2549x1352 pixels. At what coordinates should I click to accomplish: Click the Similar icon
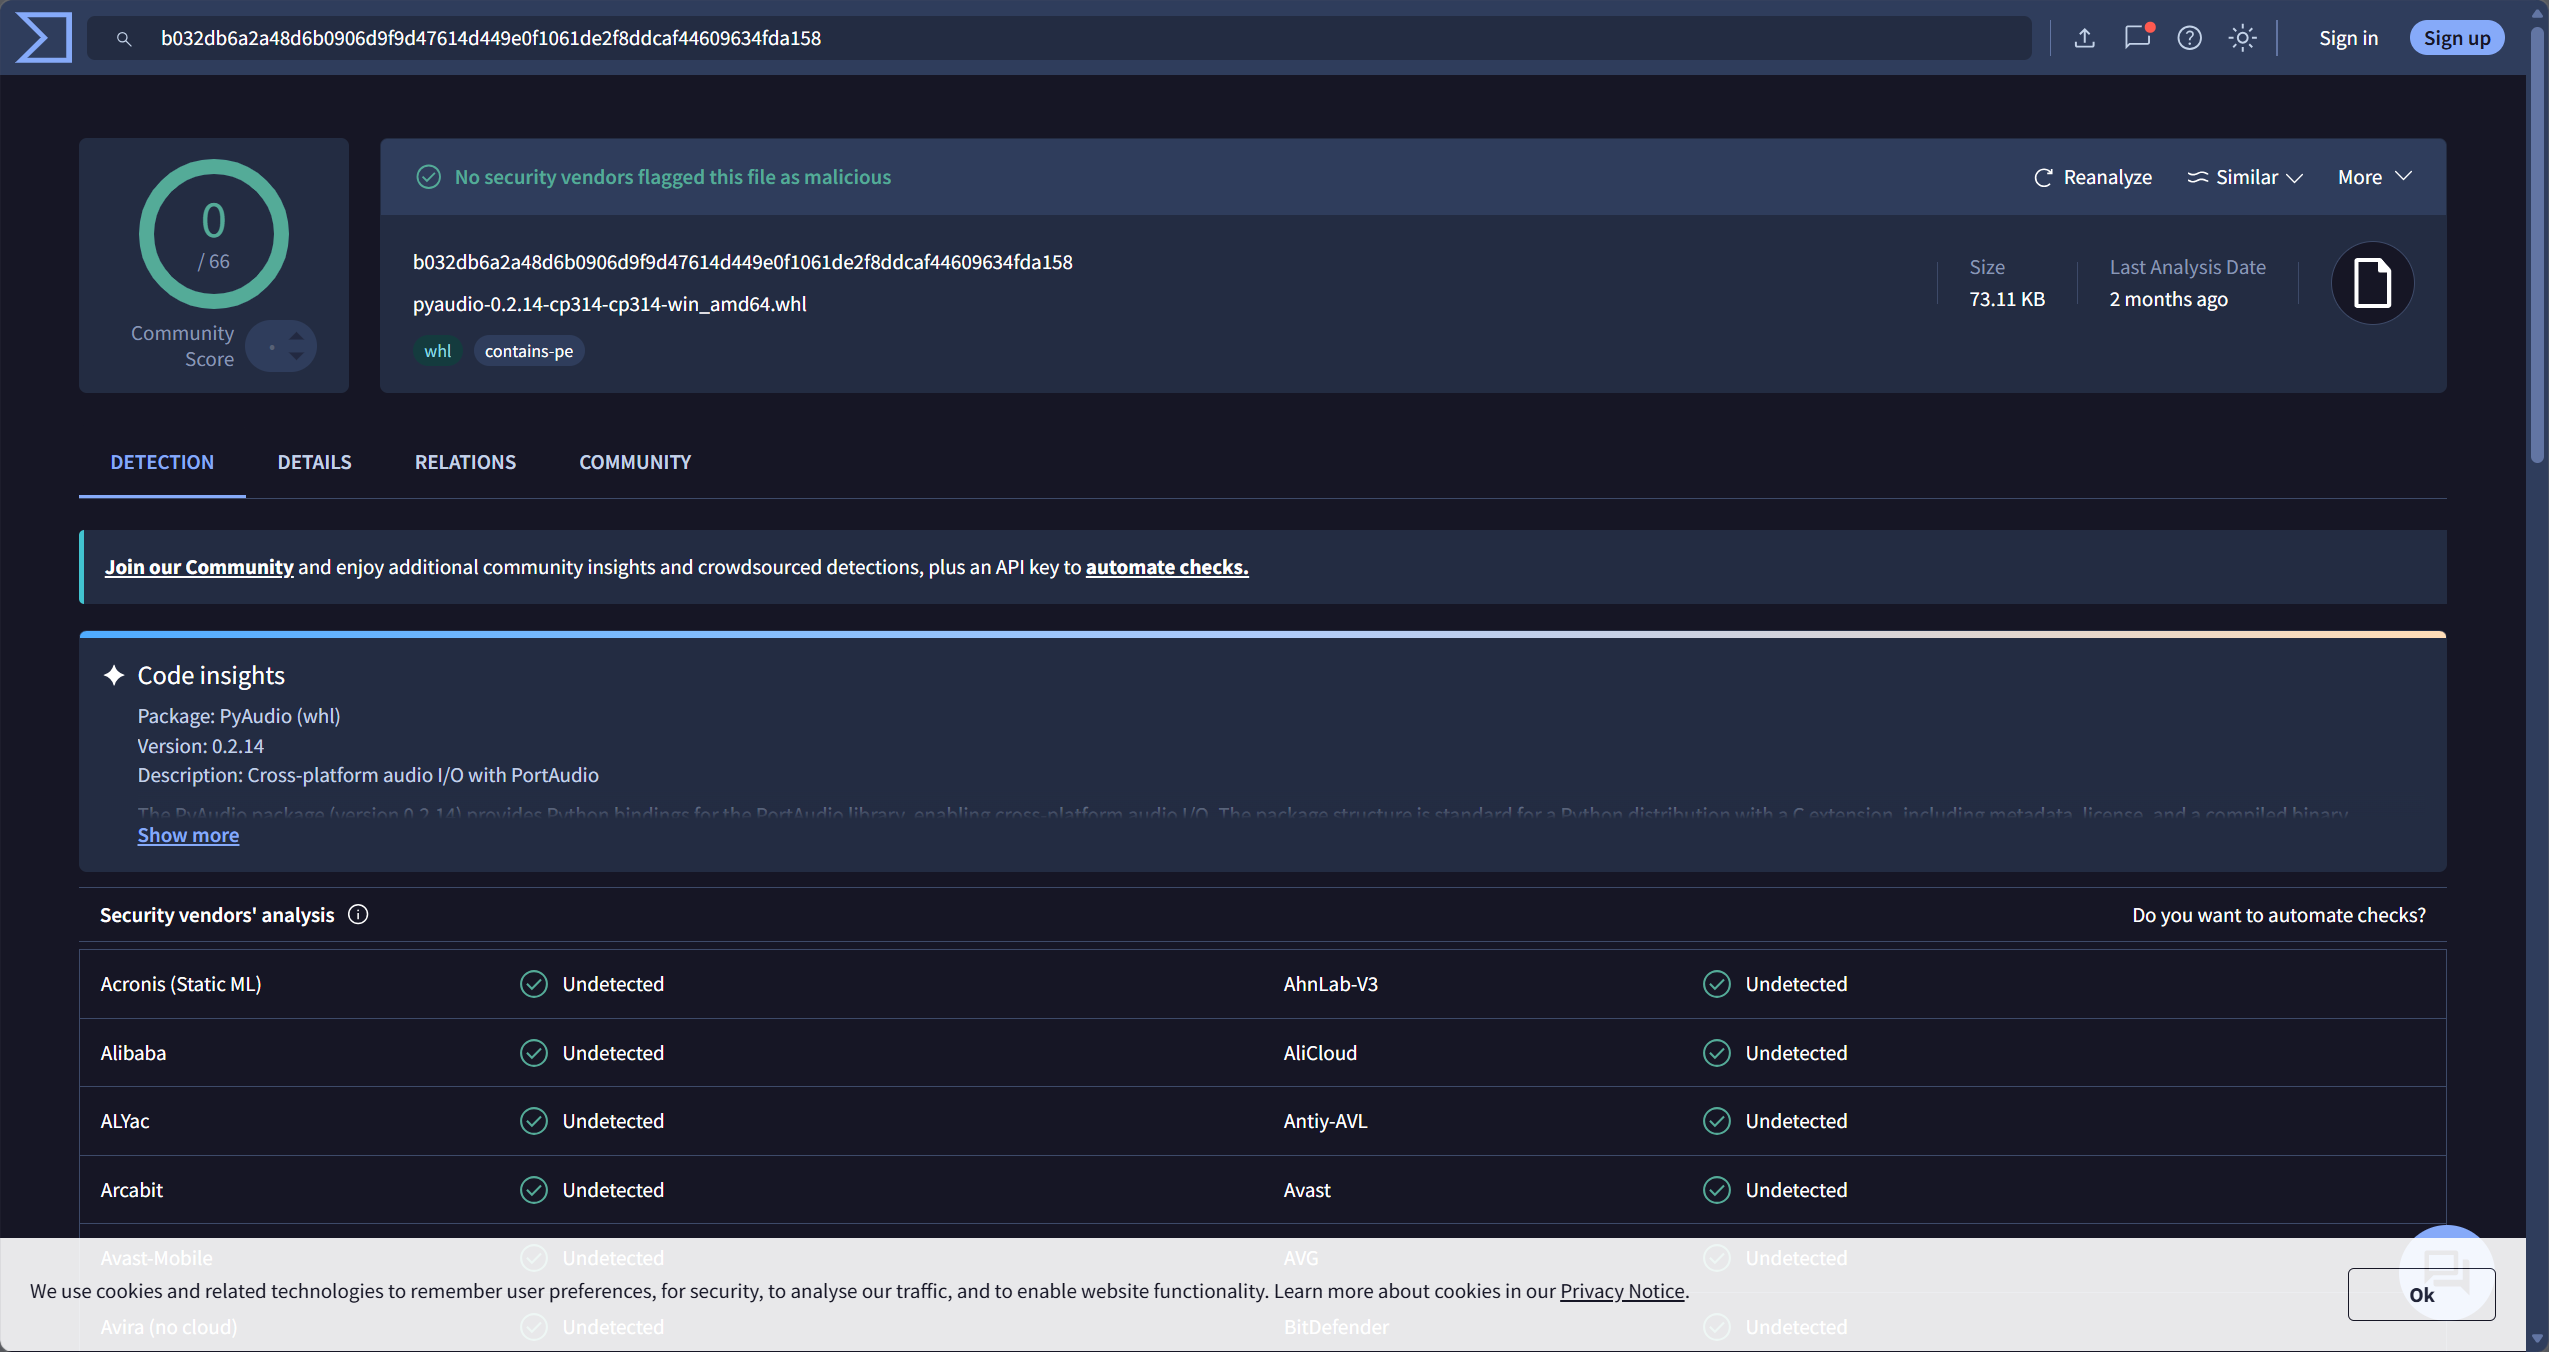(x=2197, y=177)
